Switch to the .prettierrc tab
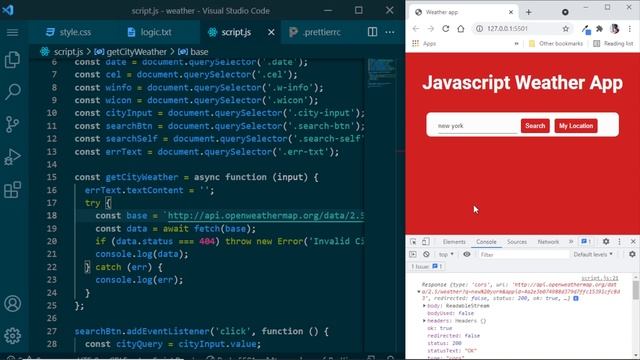The image size is (640, 360). point(315,32)
